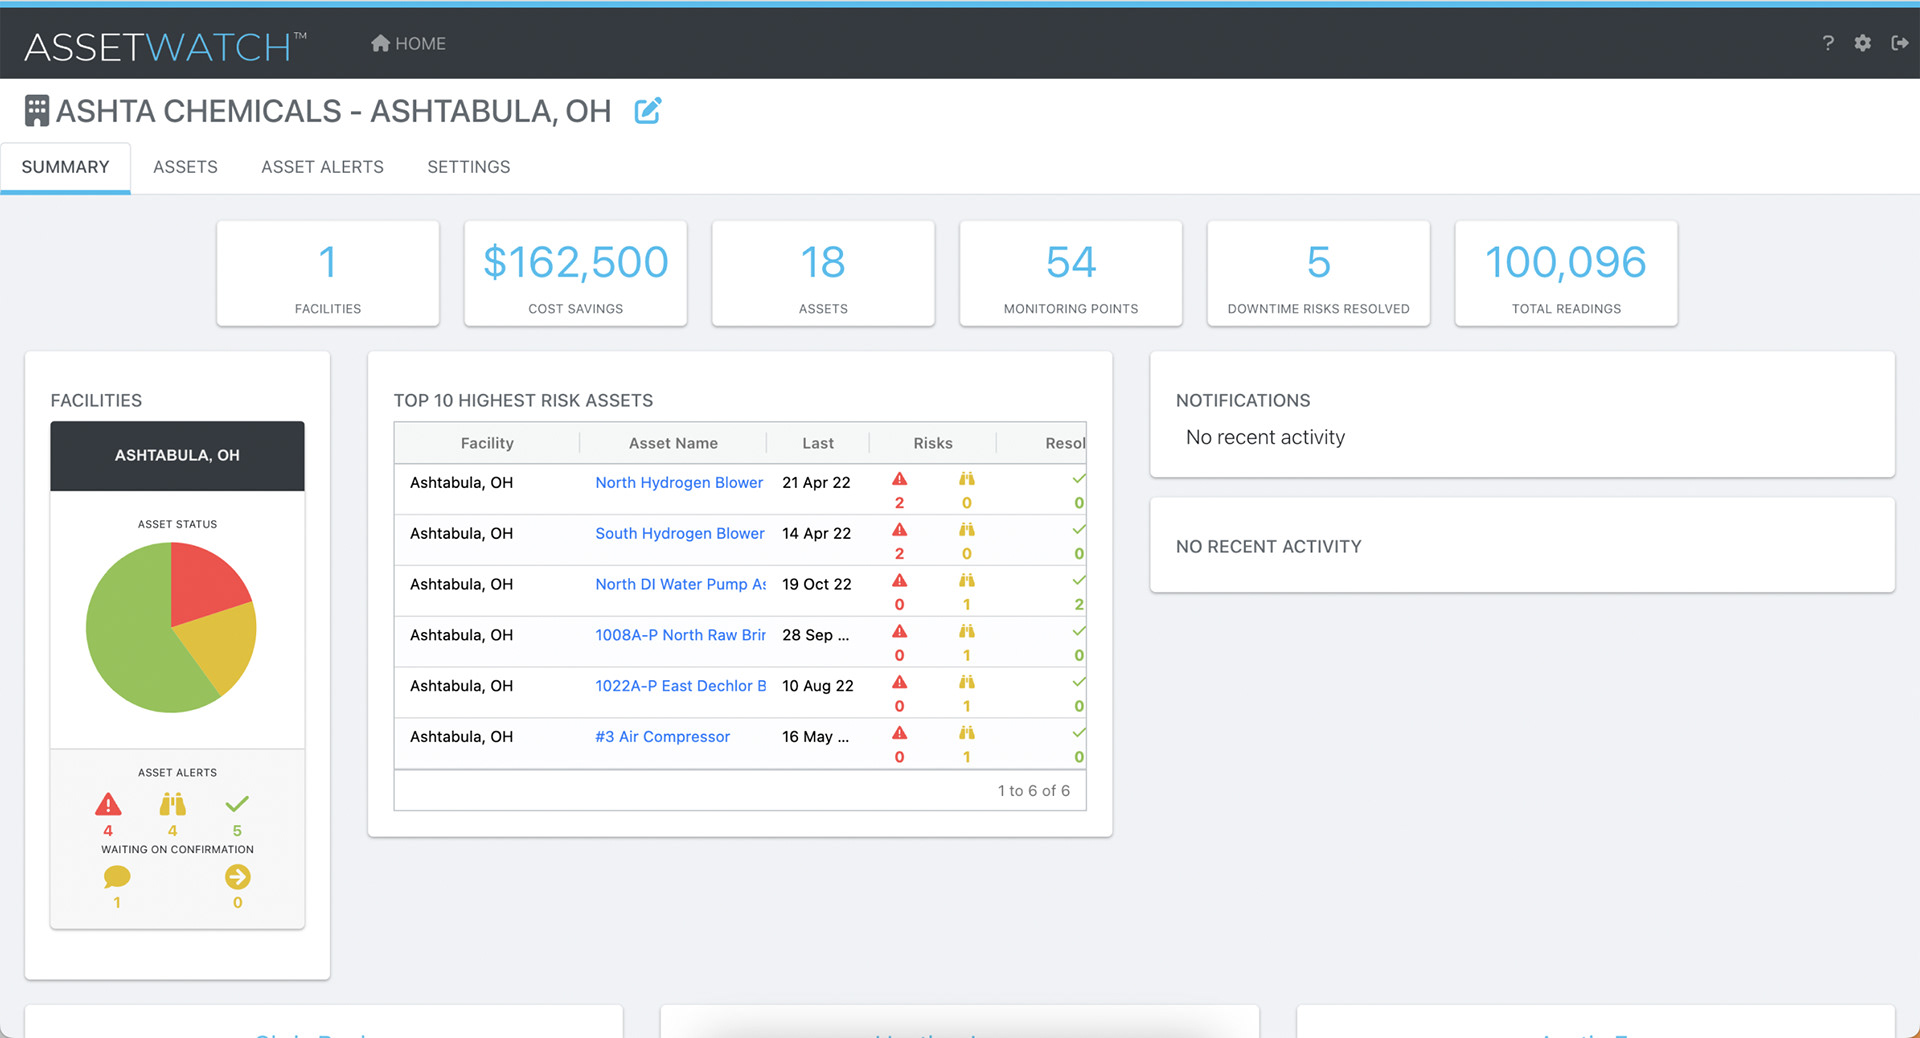The height and width of the screenshot is (1038, 1920).
Task: Click '10 Aug 22' date cell
Action: [818, 687]
